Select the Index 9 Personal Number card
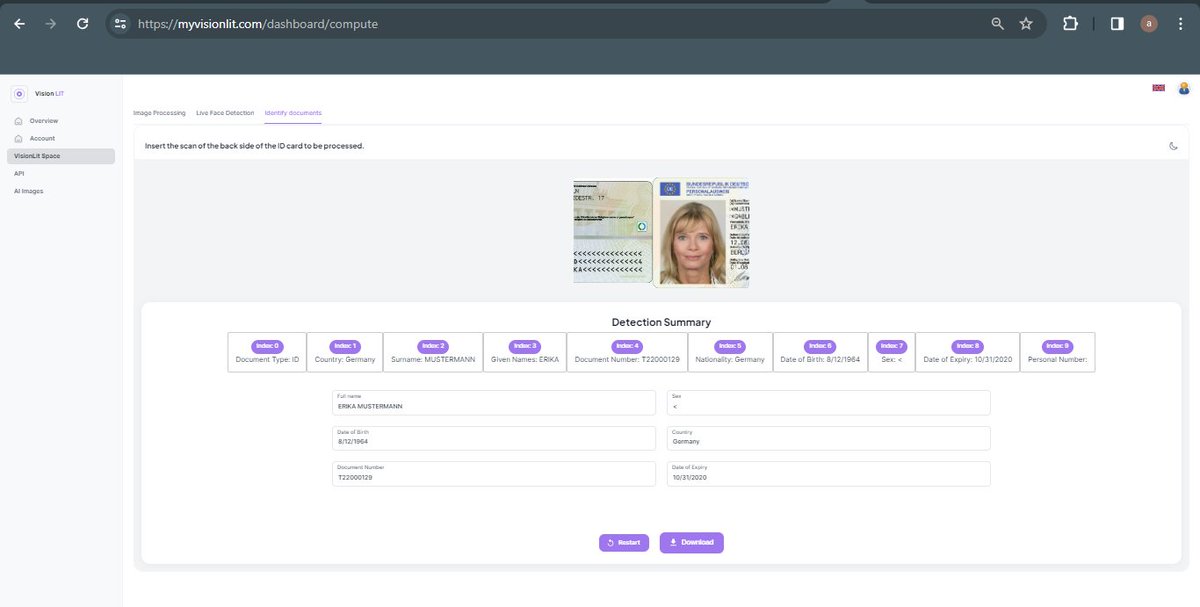The width and height of the screenshot is (1200, 607). click(1057, 352)
